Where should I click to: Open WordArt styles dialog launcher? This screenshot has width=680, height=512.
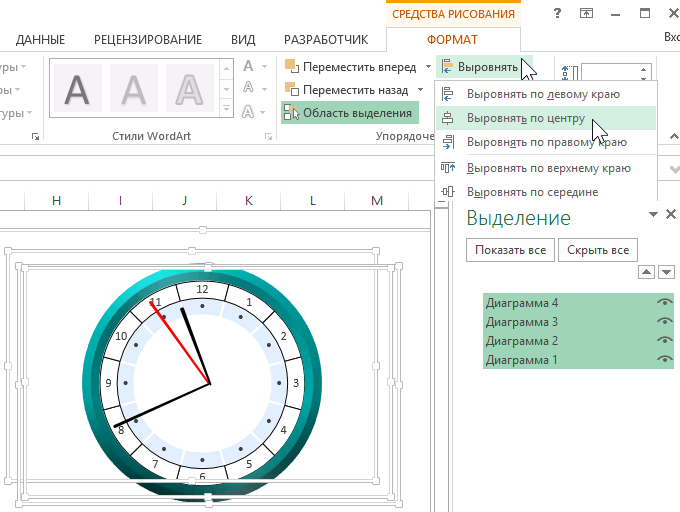268,137
